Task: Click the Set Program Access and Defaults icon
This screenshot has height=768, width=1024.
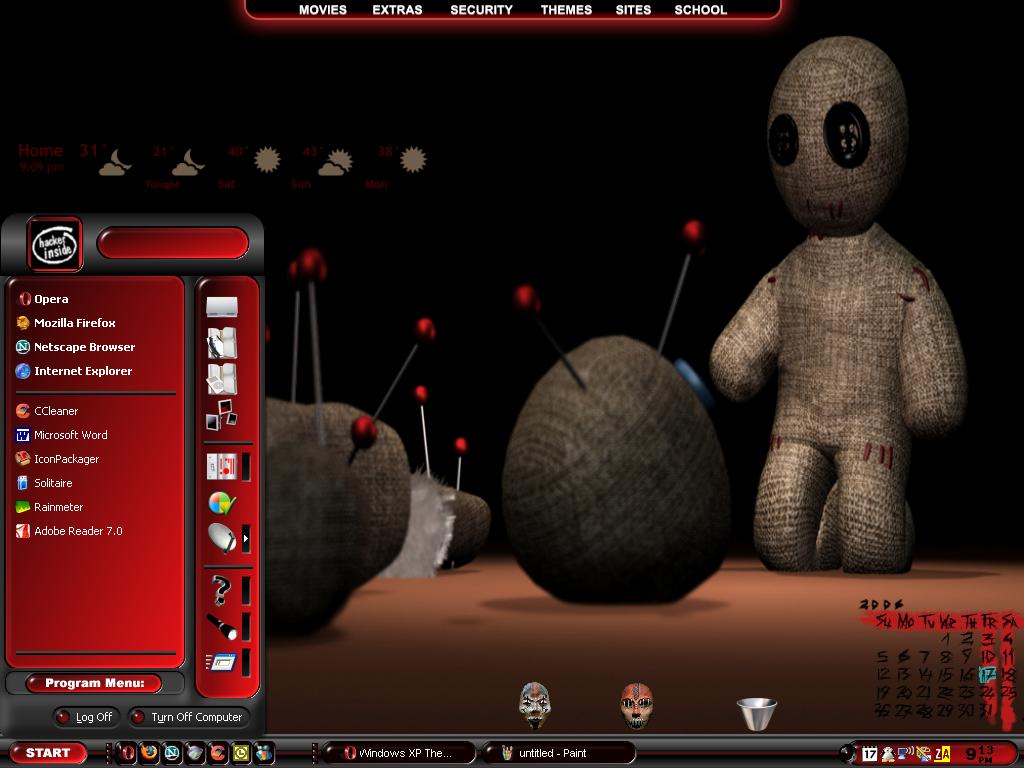Action: click(x=222, y=503)
